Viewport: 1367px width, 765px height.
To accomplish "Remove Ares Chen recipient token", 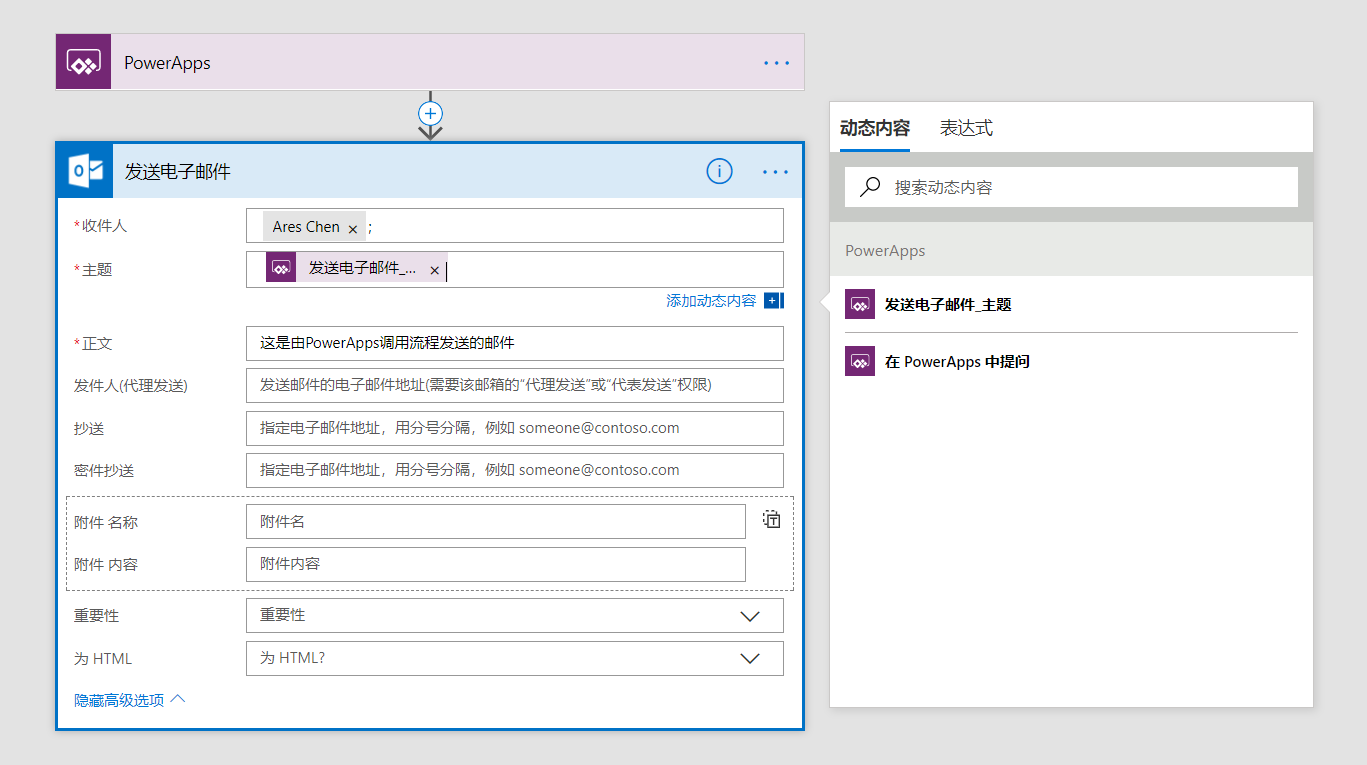I will (x=353, y=228).
